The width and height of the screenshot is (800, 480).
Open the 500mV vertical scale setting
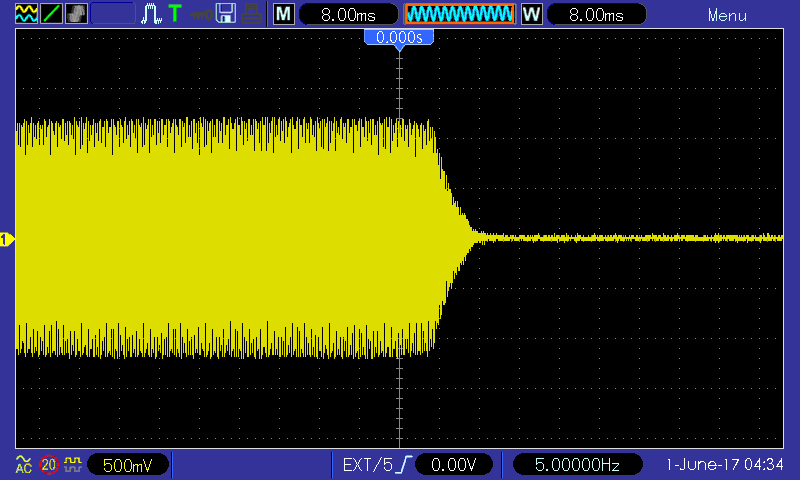click(x=127, y=465)
